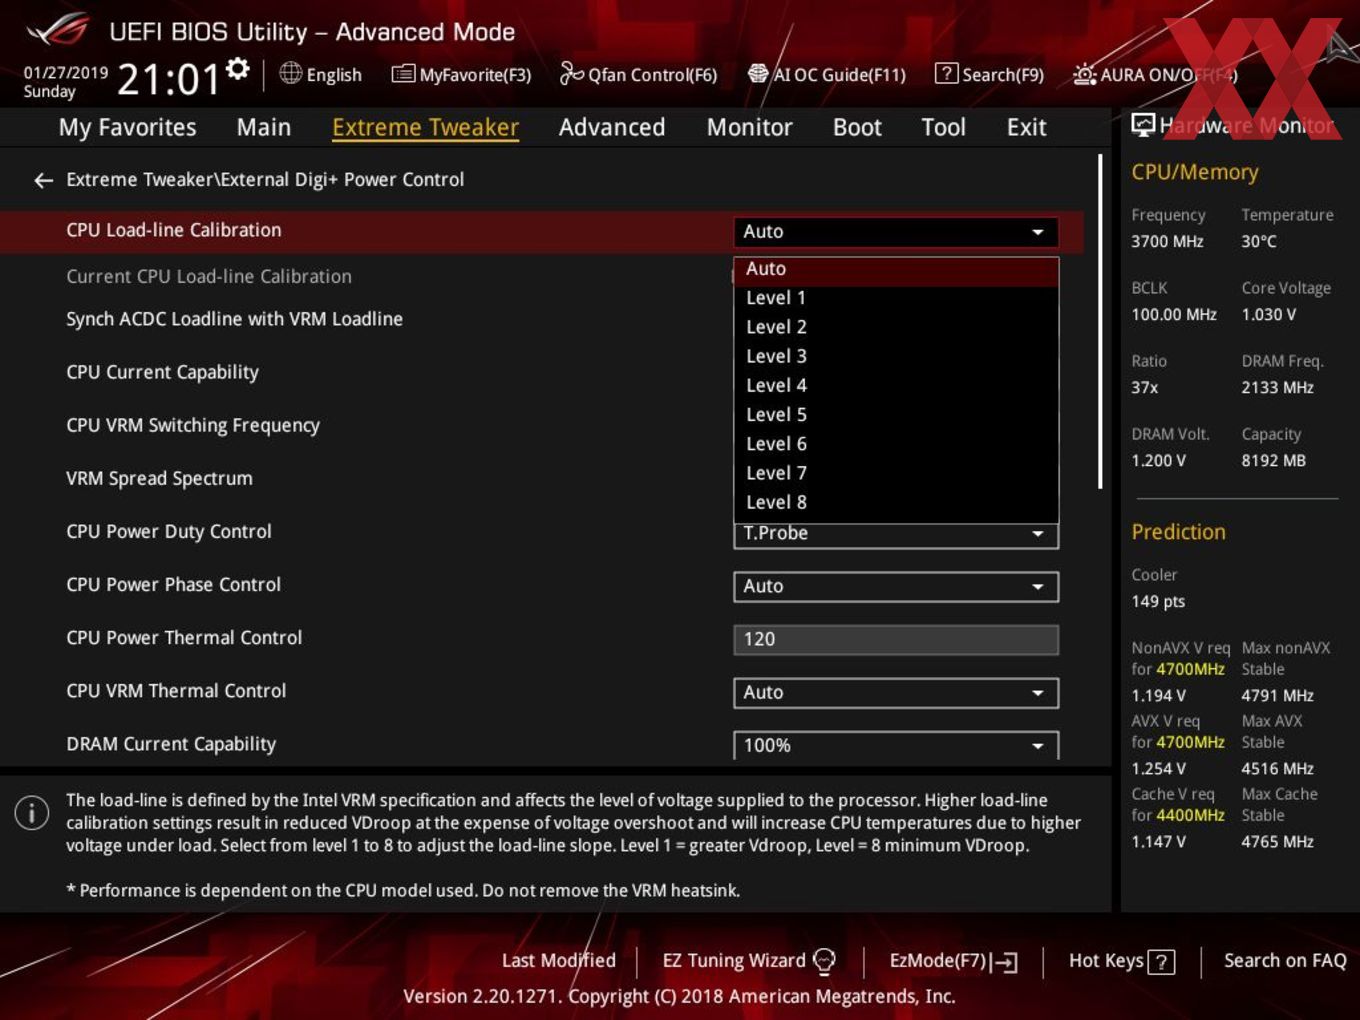Click the Qfan Control fan icon
This screenshot has height=1020, width=1360.
571,73
